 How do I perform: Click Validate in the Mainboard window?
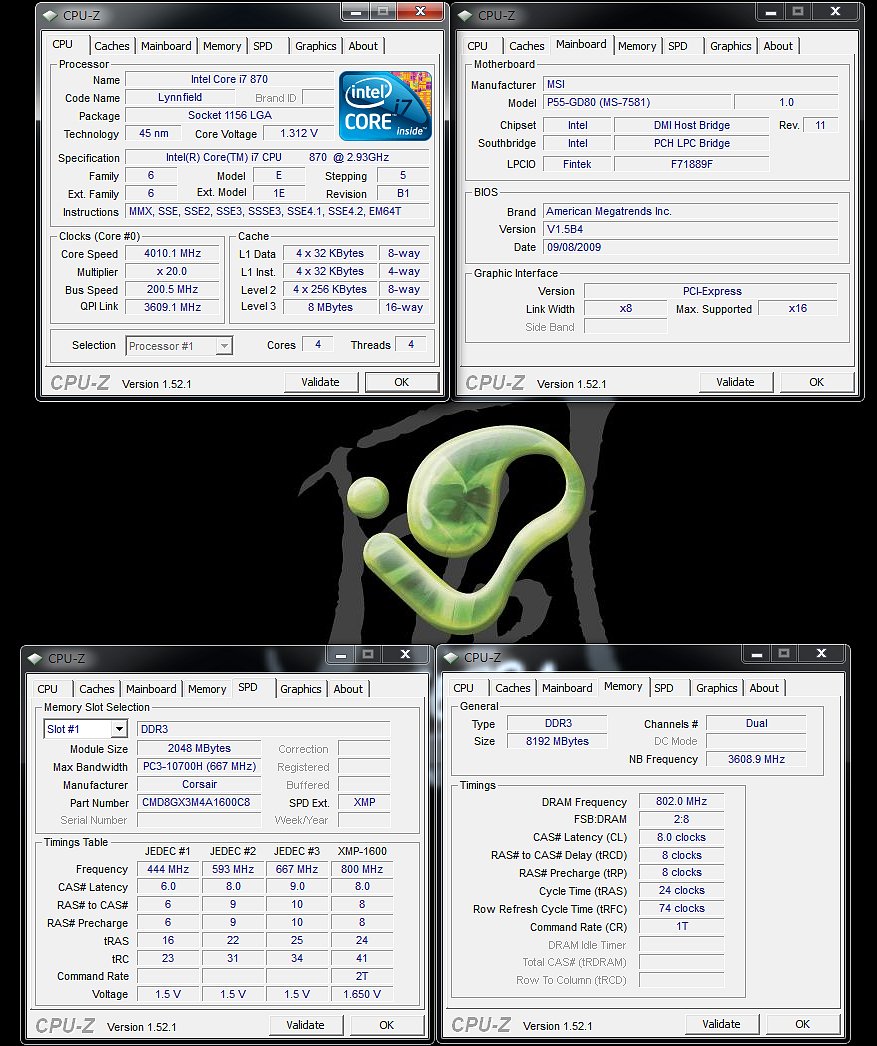point(736,382)
